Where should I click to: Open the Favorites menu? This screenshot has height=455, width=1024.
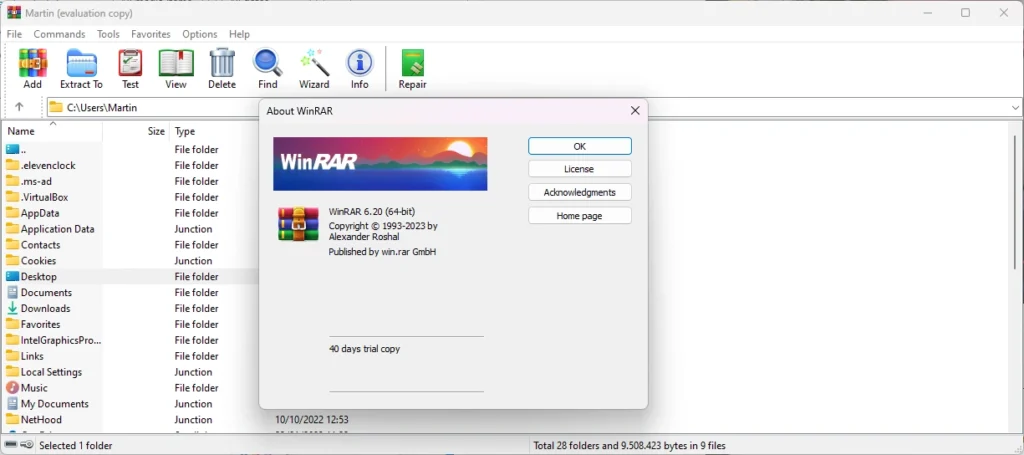(x=151, y=34)
